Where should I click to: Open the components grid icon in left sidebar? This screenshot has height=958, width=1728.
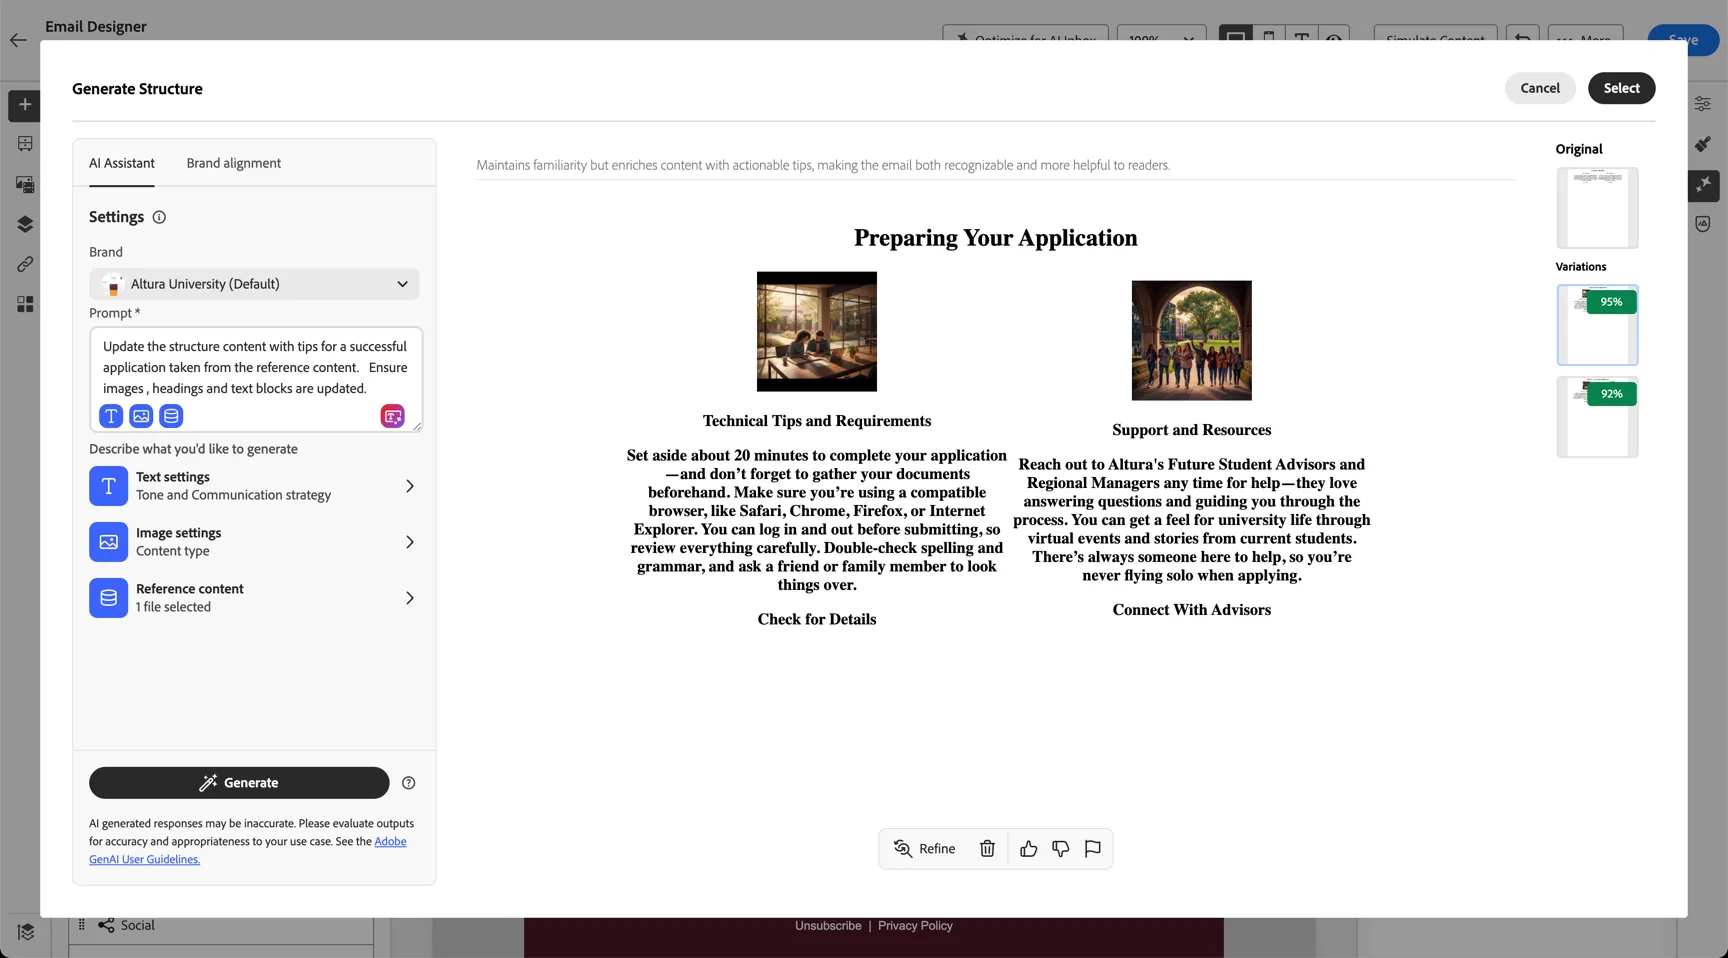coord(25,304)
